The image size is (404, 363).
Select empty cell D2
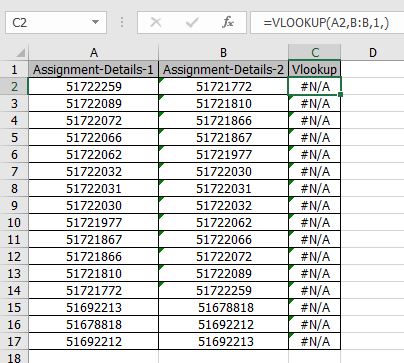click(x=373, y=86)
